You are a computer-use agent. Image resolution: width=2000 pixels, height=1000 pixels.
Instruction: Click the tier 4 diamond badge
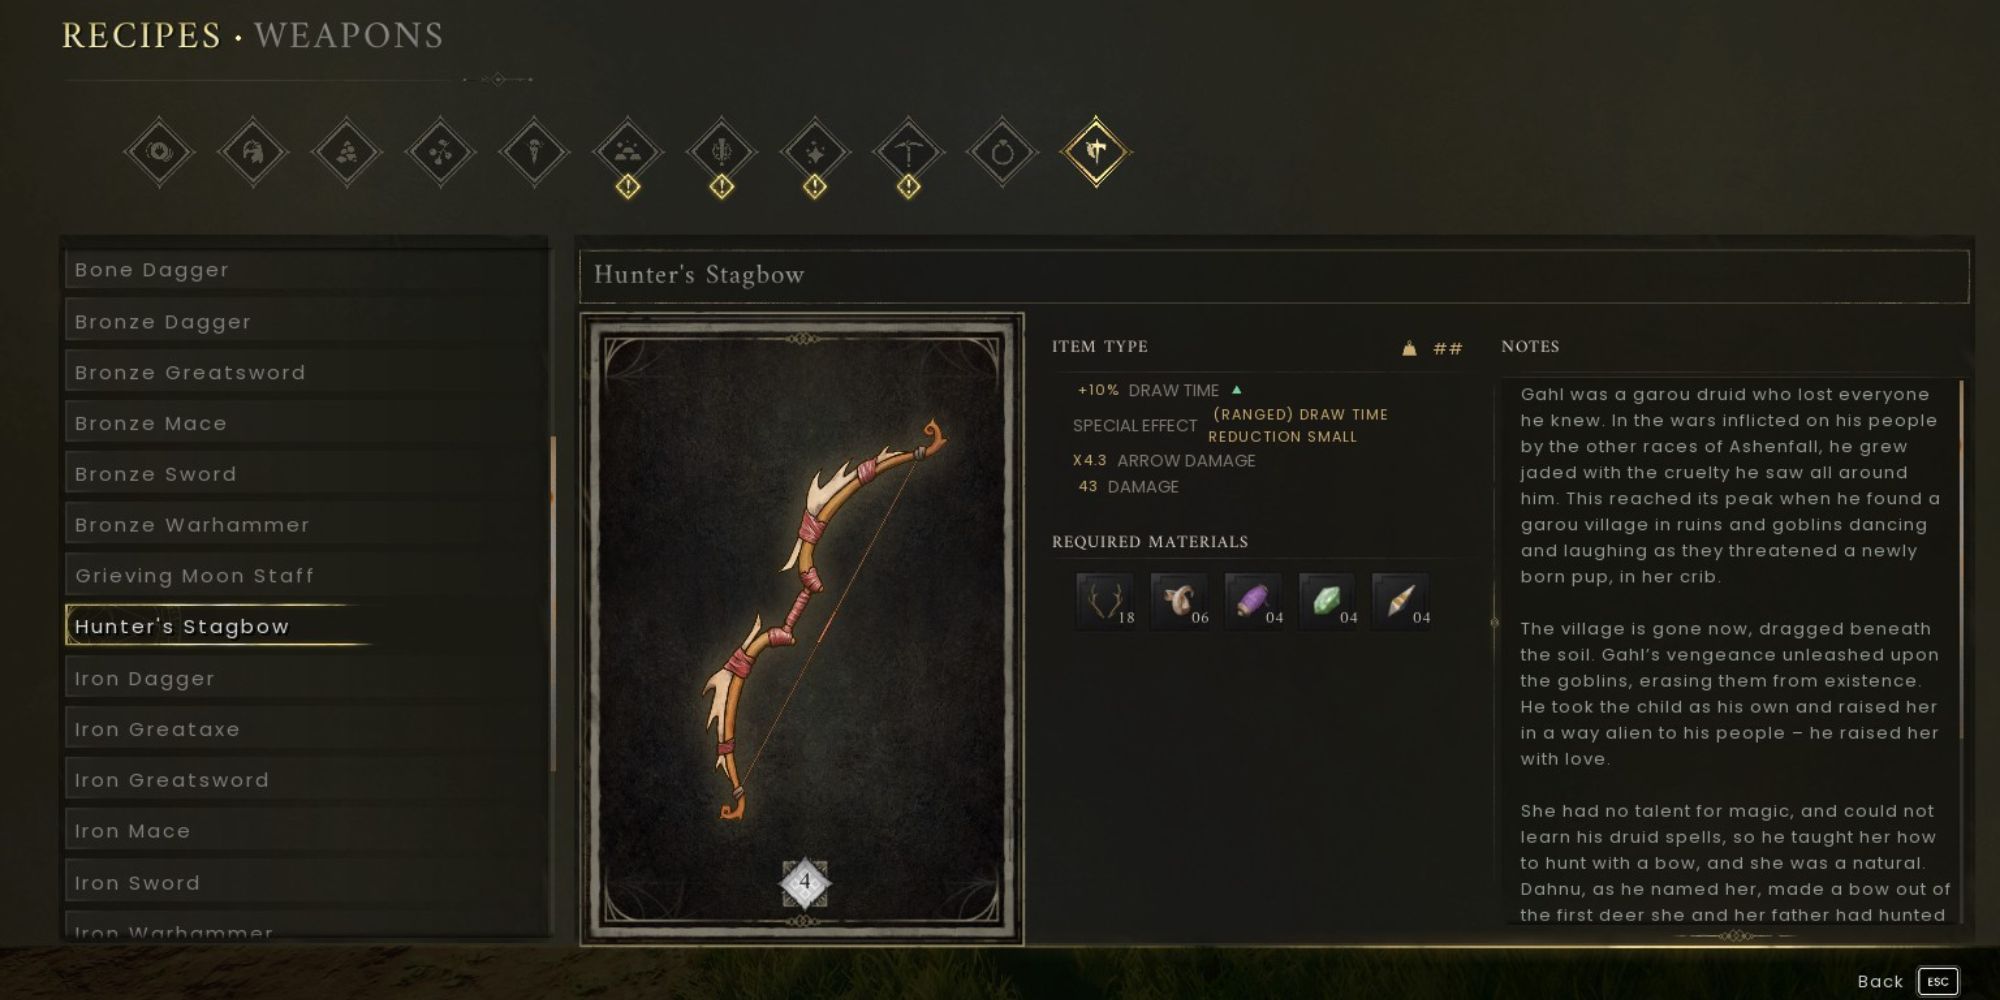pyautogui.click(x=805, y=883)
